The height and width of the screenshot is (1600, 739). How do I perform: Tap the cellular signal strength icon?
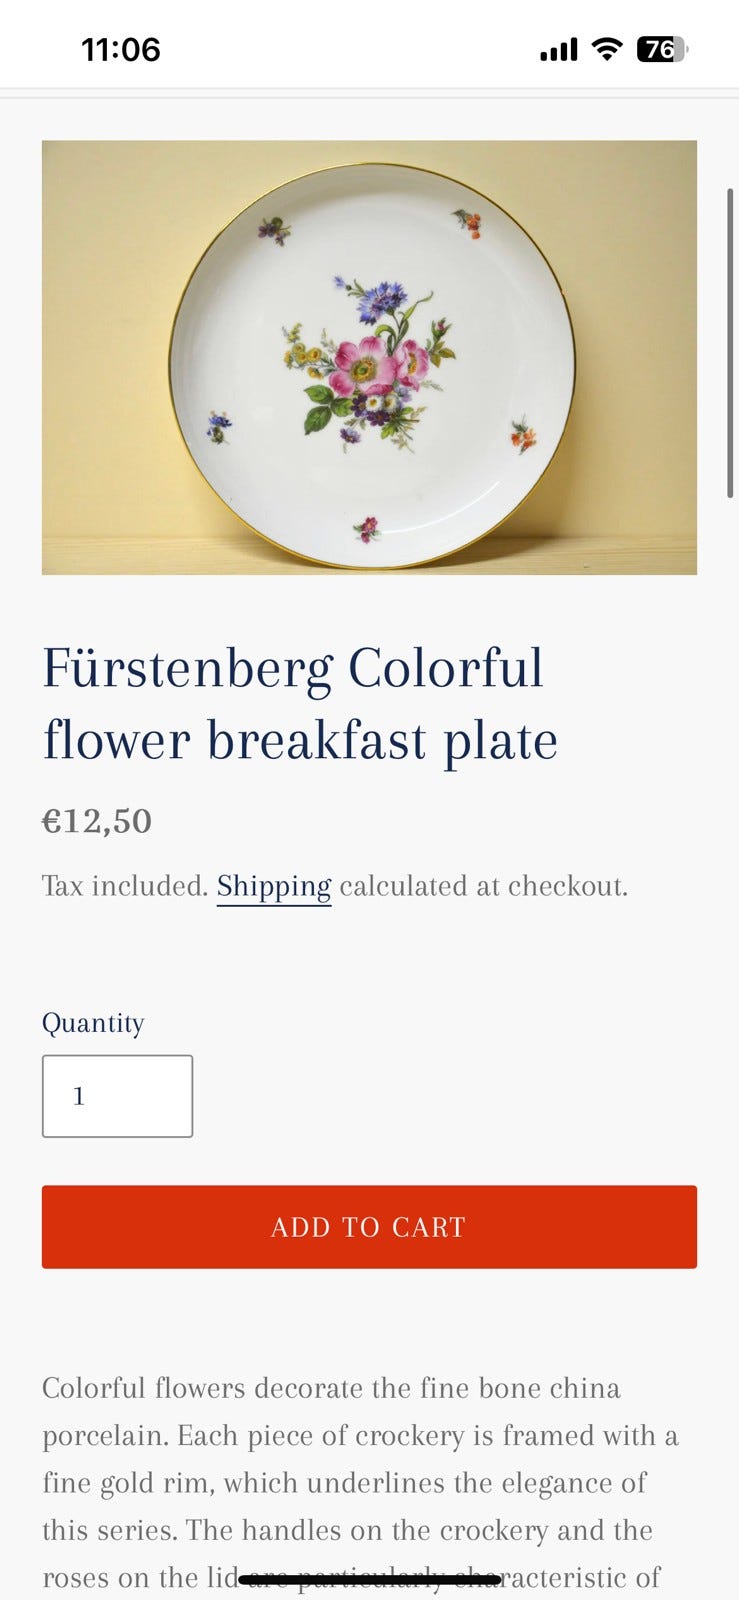tap(558, 49)
